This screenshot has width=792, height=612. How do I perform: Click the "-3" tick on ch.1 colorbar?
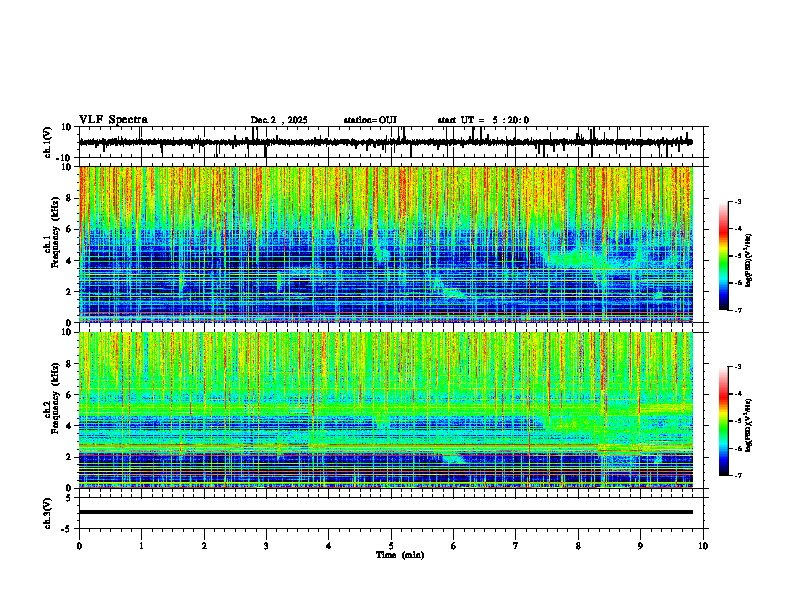(737, 202)
